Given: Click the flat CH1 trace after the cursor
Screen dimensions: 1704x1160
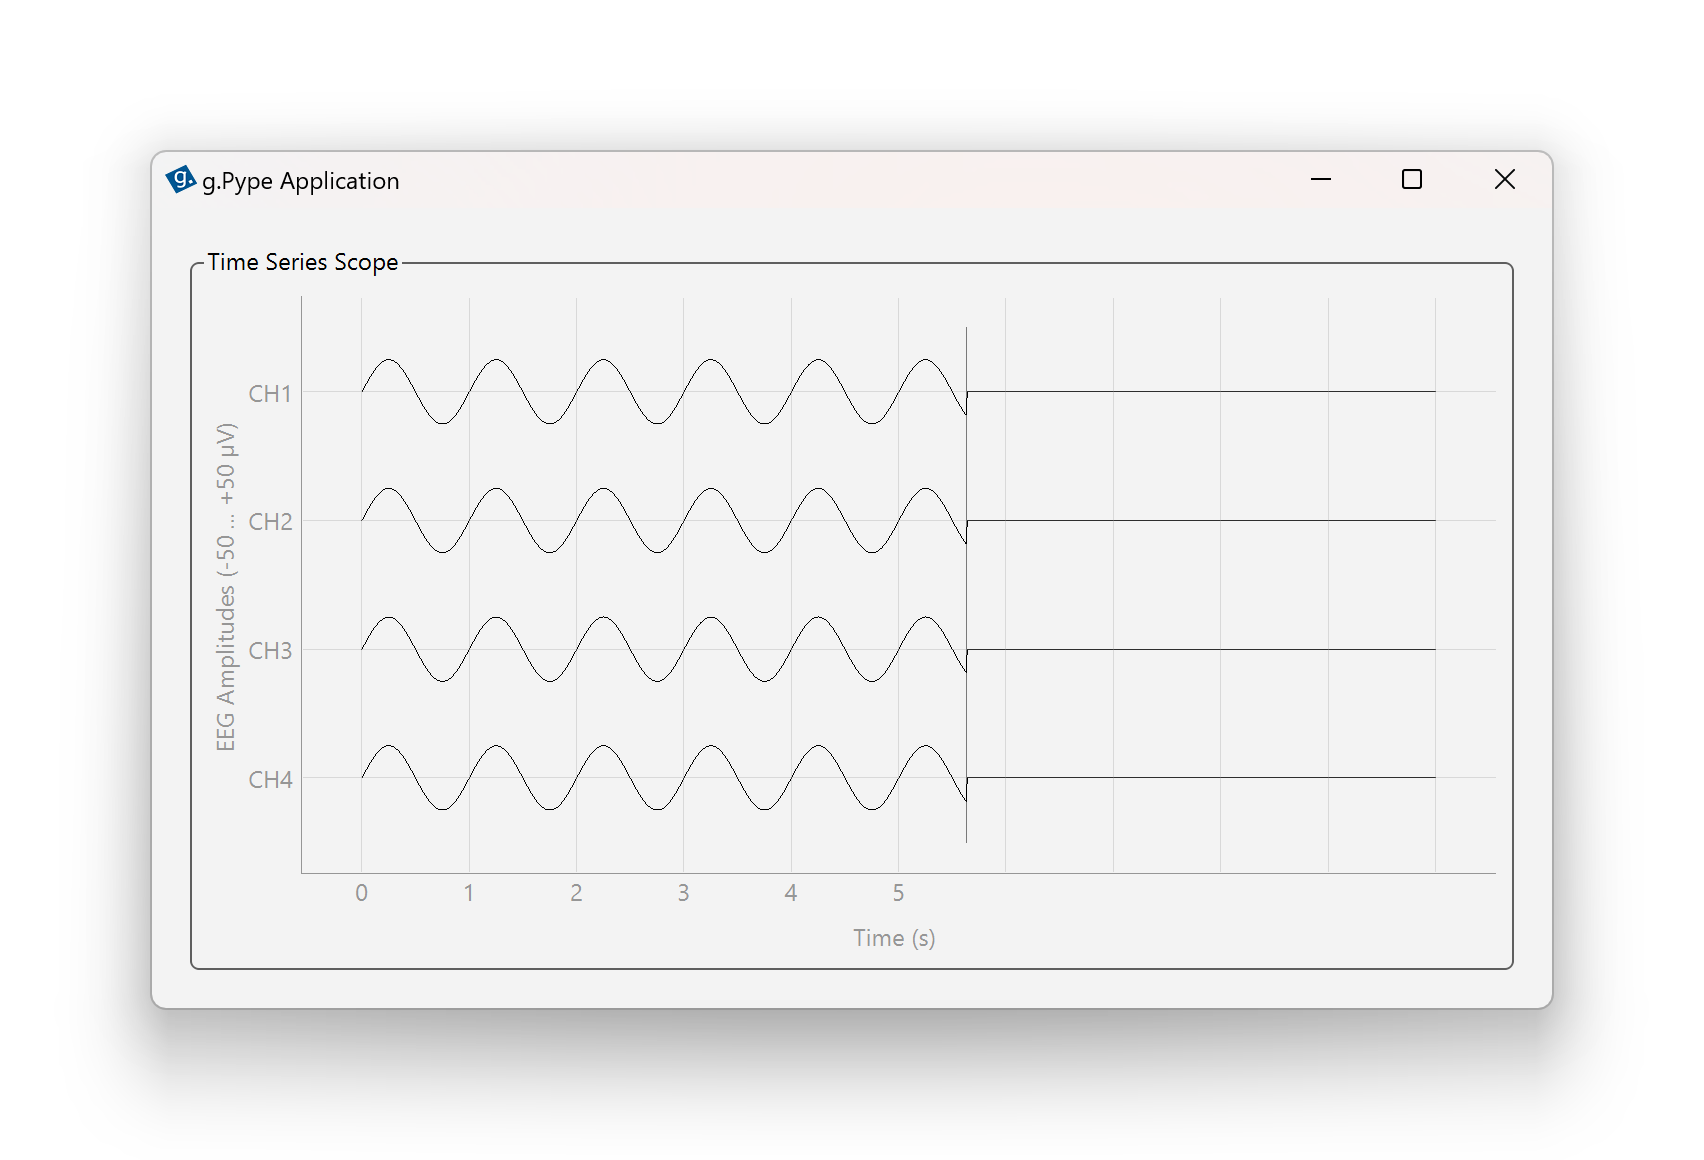Looking at the screenshot, I should point(1200,392).
